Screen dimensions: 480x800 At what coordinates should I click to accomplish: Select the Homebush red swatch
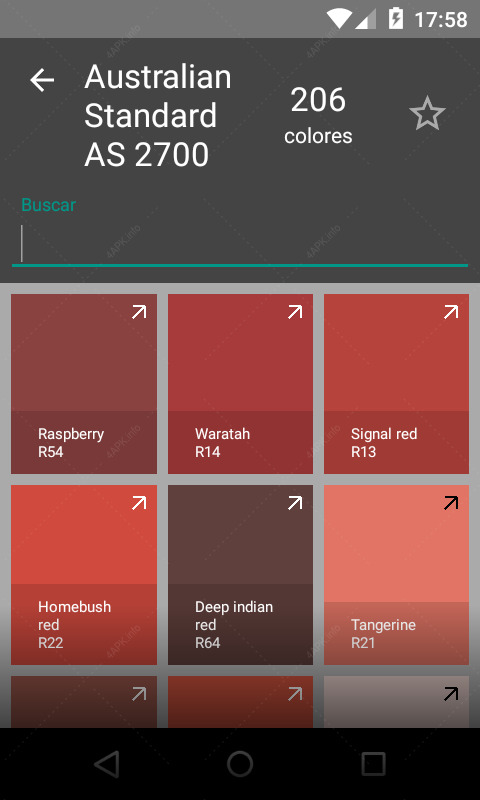pyautogui.click(x=84, y=575)
